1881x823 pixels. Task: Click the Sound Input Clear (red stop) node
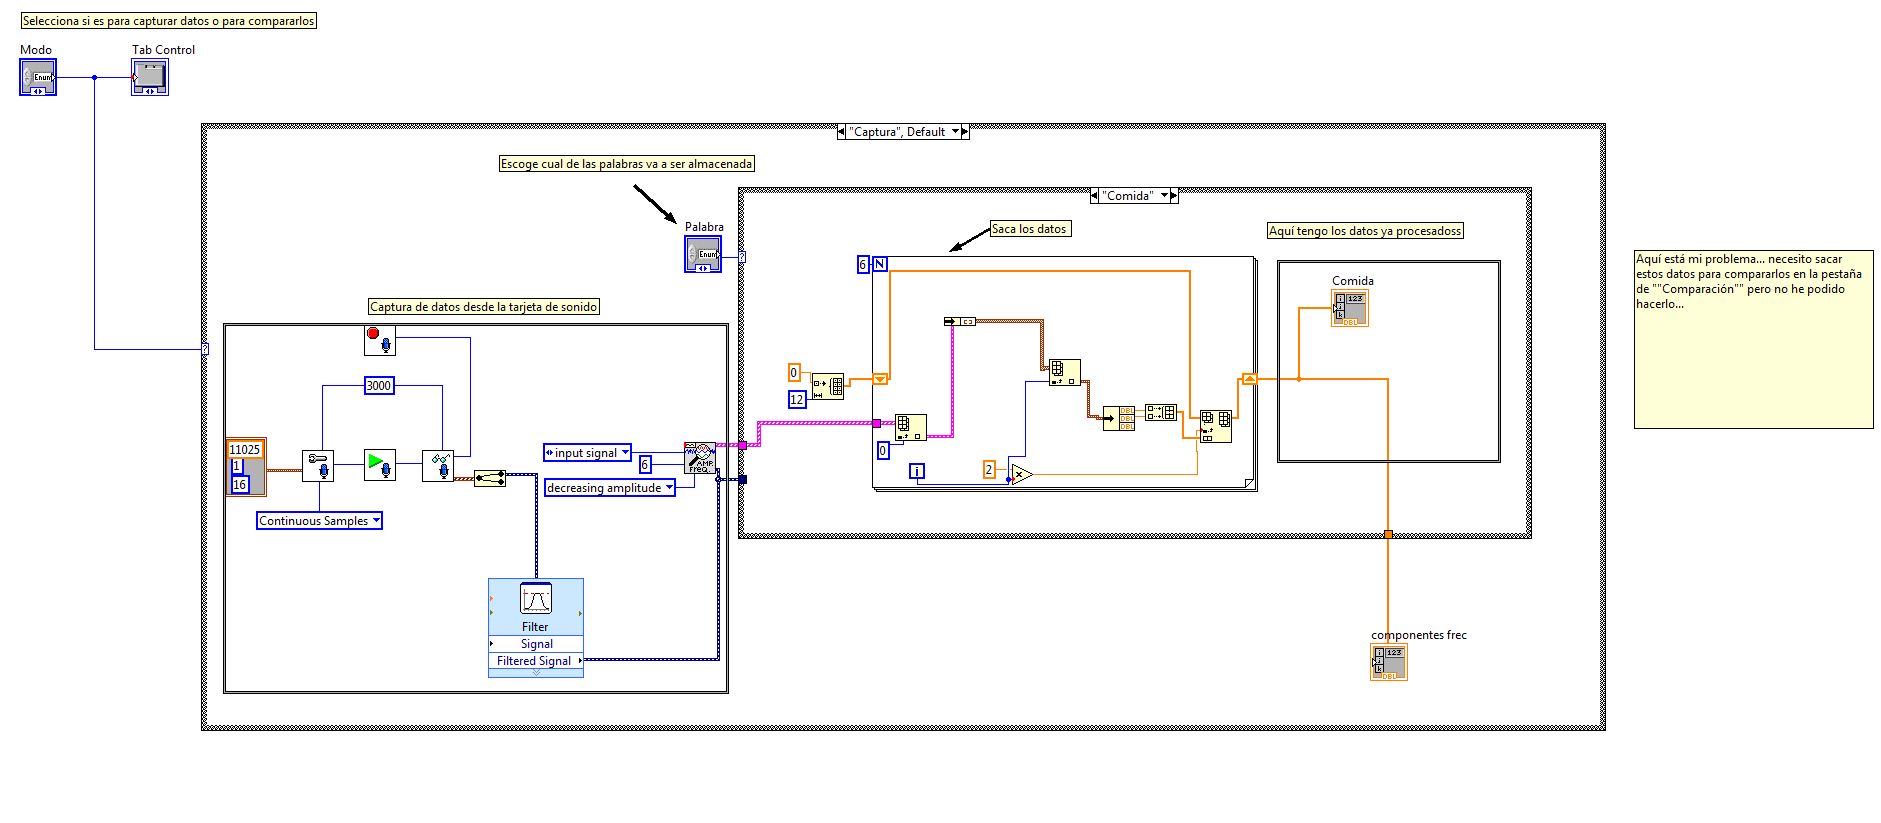pyautogui.click(x=380, y=340)
